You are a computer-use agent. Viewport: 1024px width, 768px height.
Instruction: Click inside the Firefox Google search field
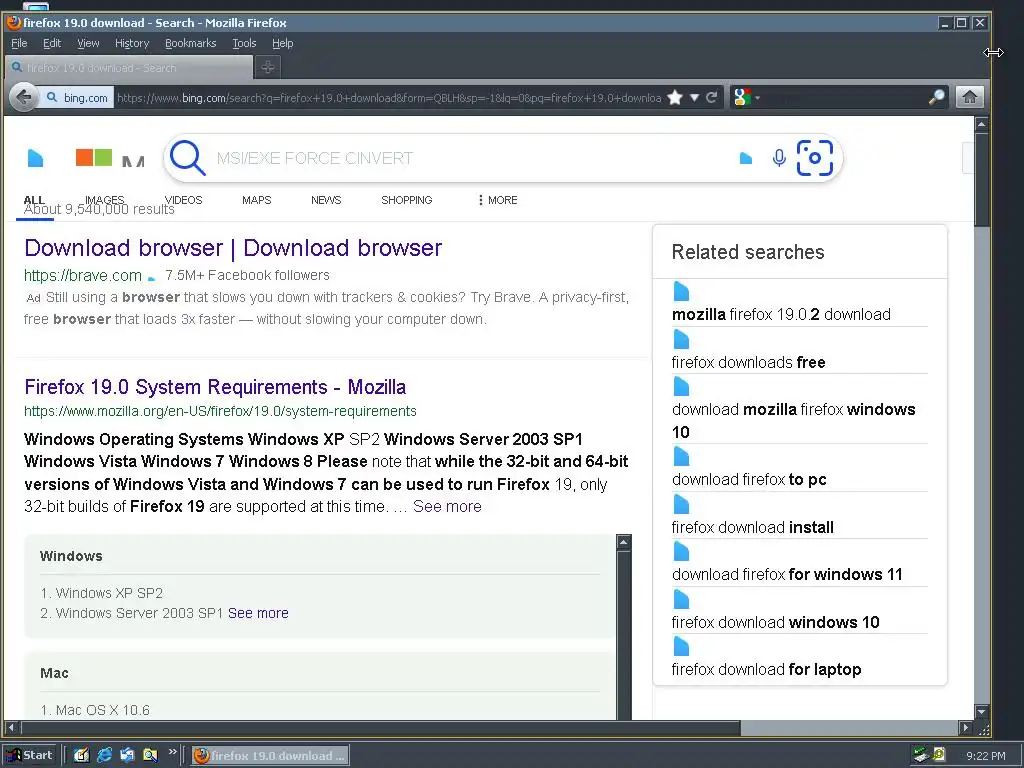(844, 98)
